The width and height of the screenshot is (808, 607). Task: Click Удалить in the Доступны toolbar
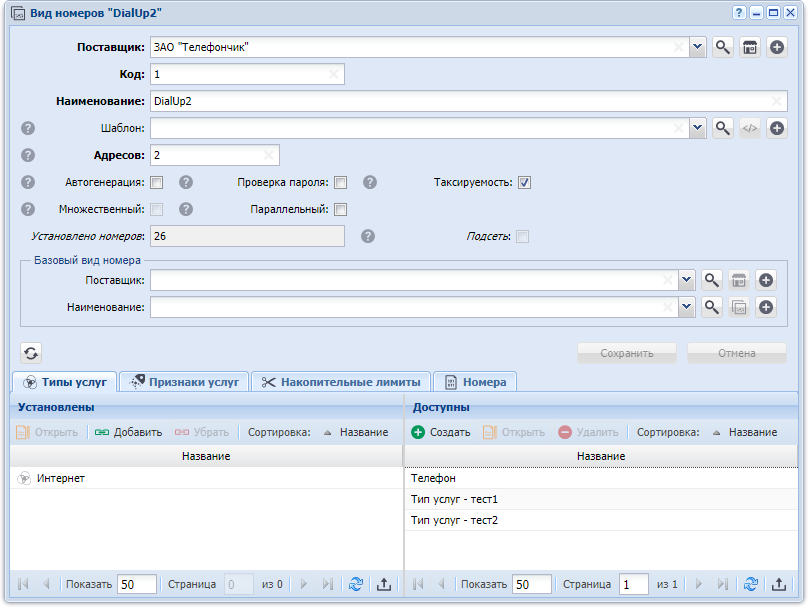[588, 432]
